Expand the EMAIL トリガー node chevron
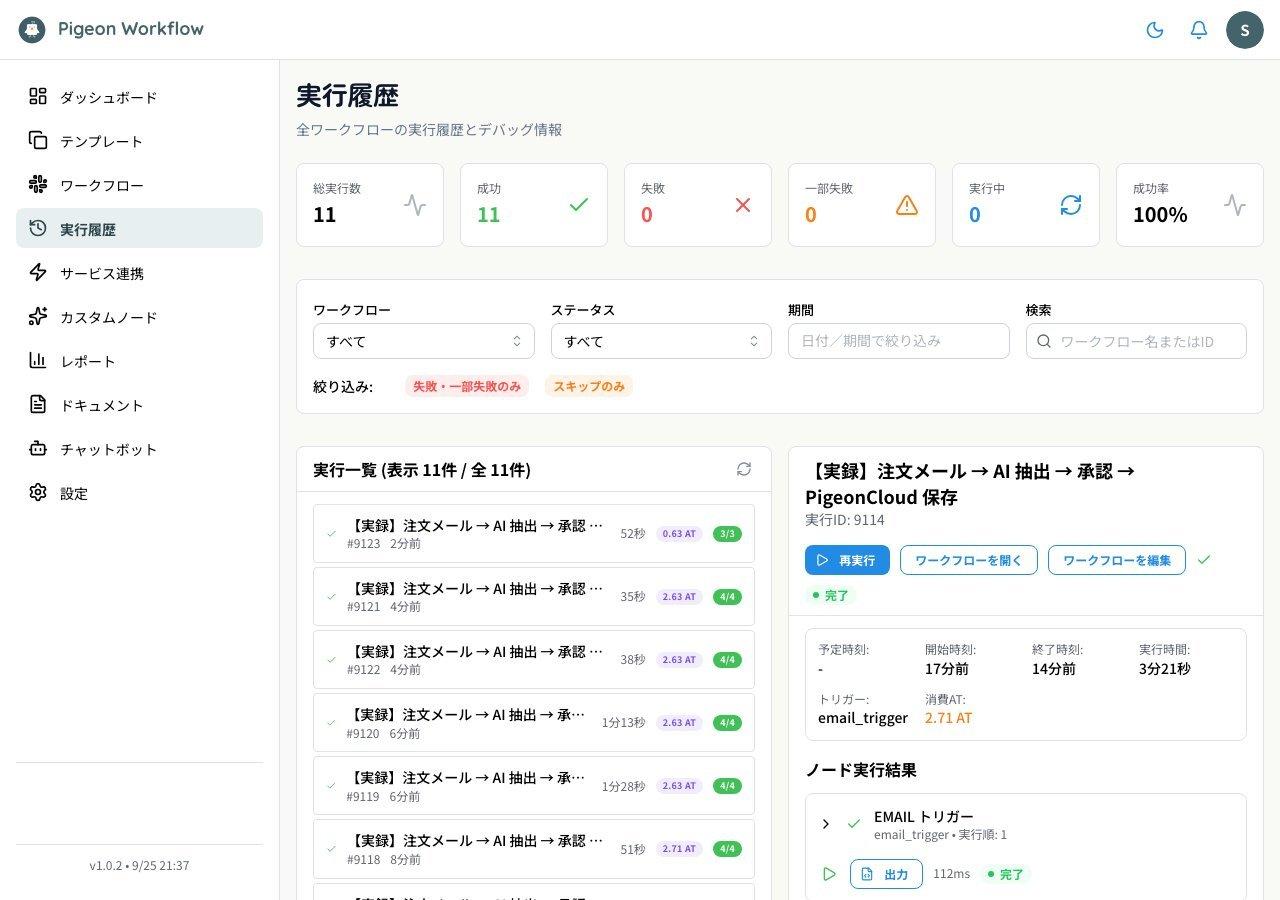The image size is (1280, 900). click(x=826, y=824)
